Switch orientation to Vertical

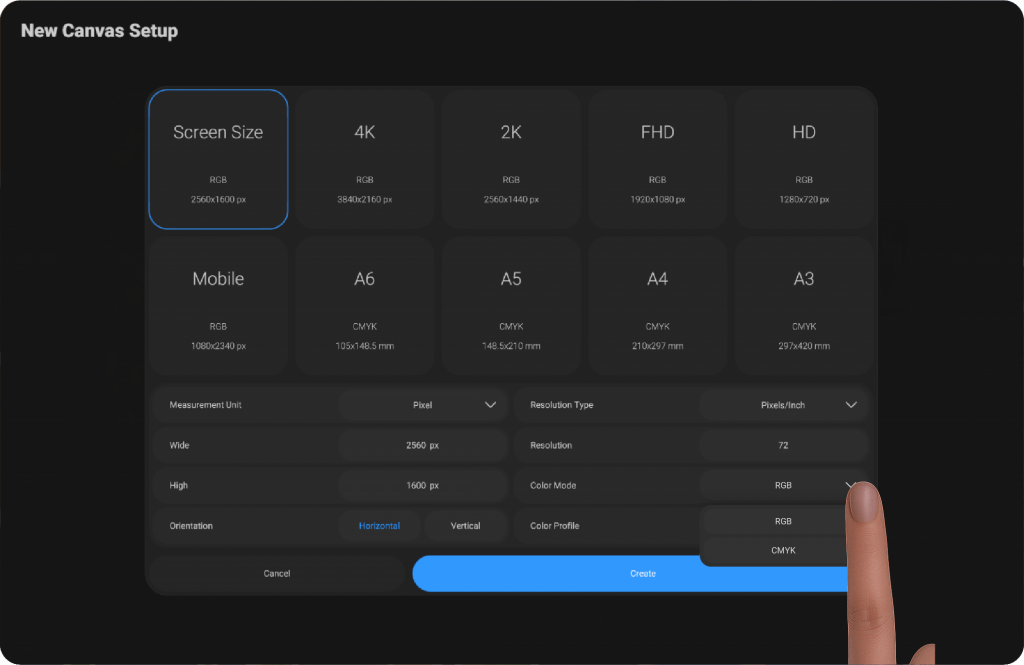[x=465, y=526]
